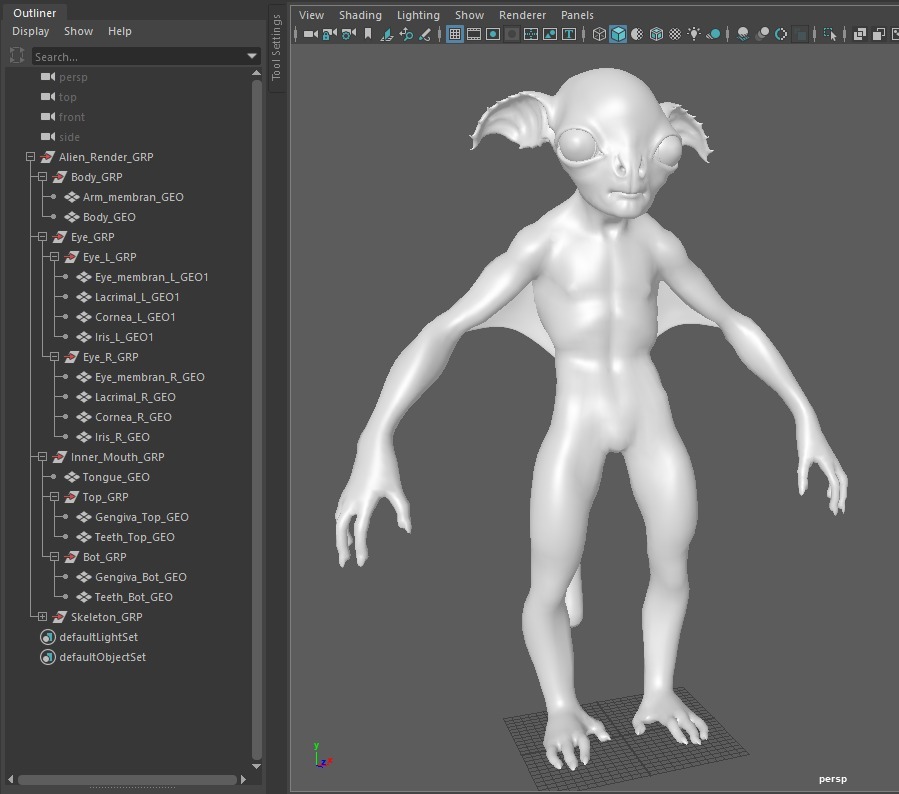899x794 pixels.
Task: Expand the Skeleton_GRP node
Action: point(42,617)
